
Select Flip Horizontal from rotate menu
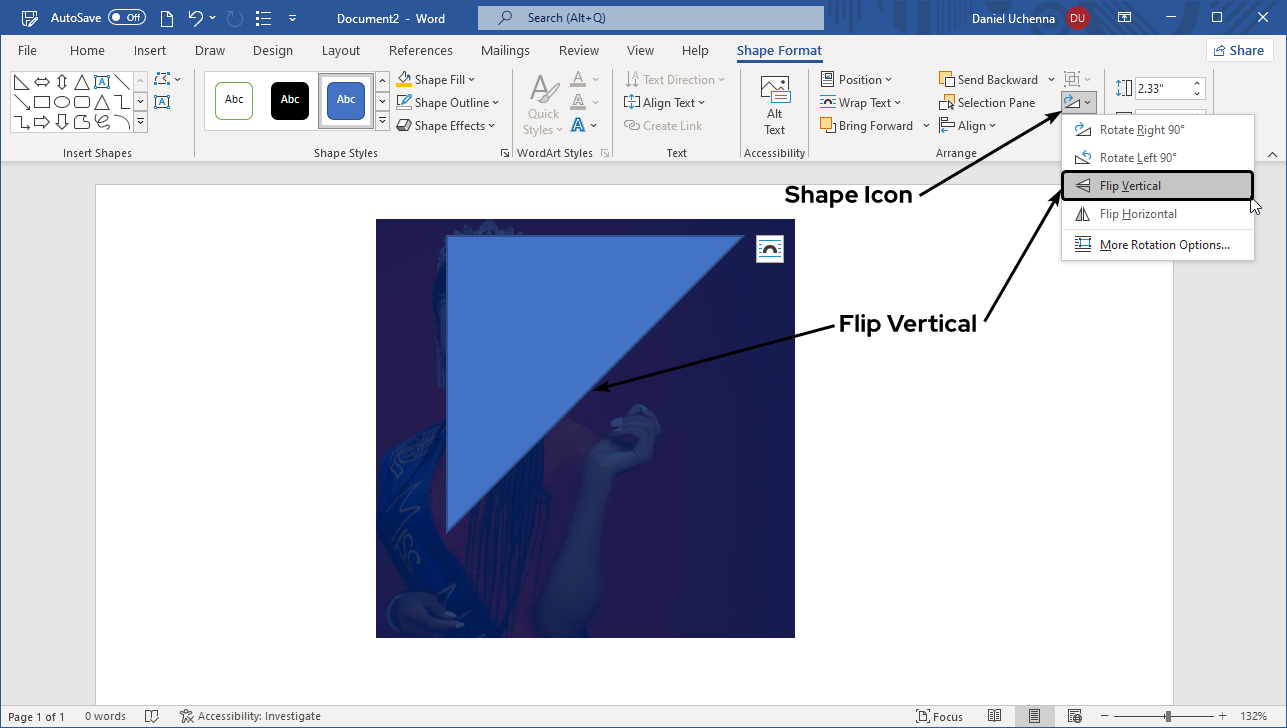[x=1137, y=214]
